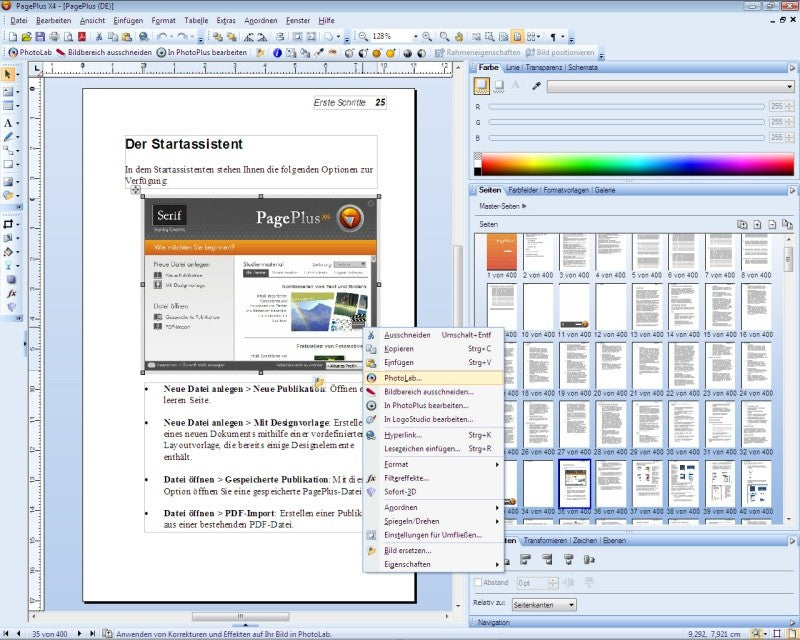Select page thumbnail 1 von 400
Image resolution: width=800 pixels, height=640 pixels.
tap(502, 253)
